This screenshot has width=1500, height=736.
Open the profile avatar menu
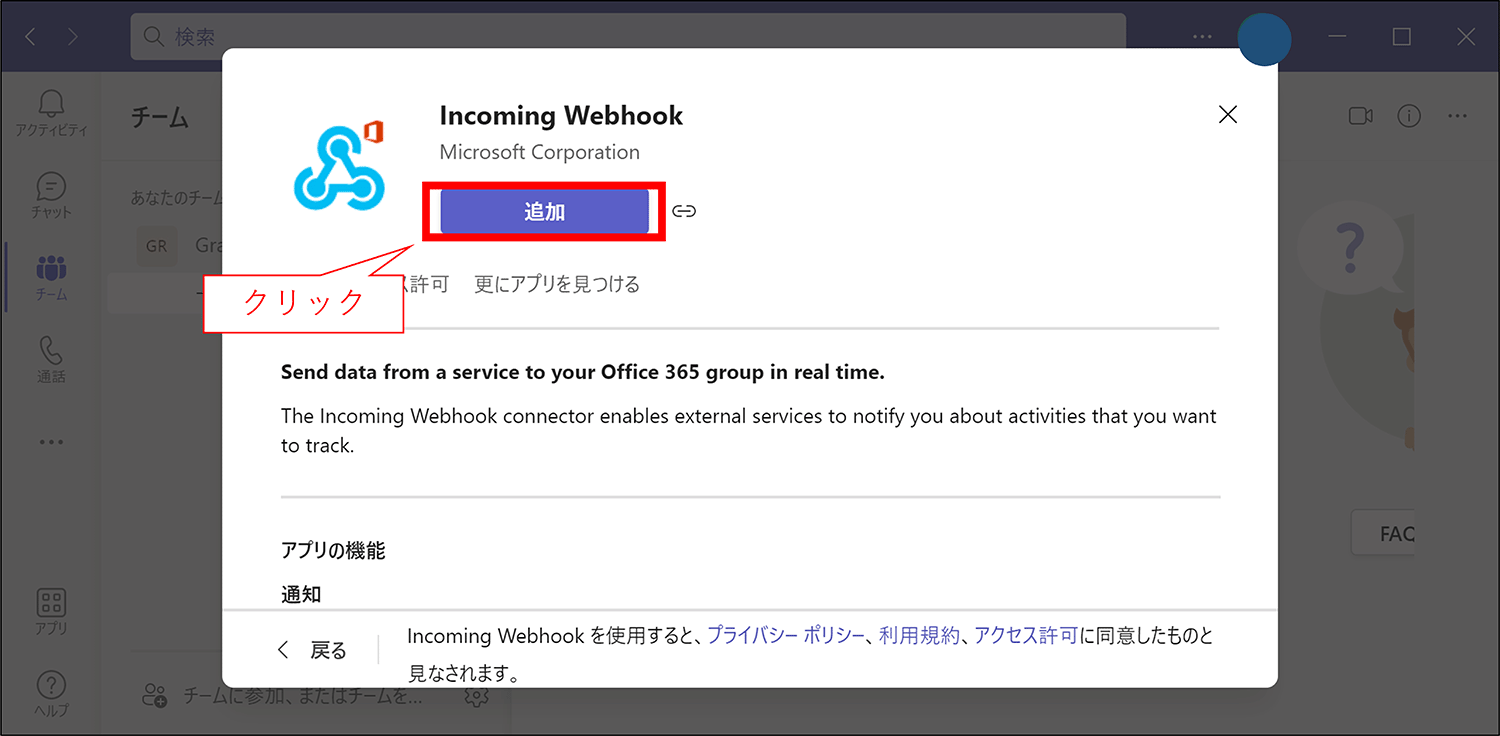tap(1264, 38)
